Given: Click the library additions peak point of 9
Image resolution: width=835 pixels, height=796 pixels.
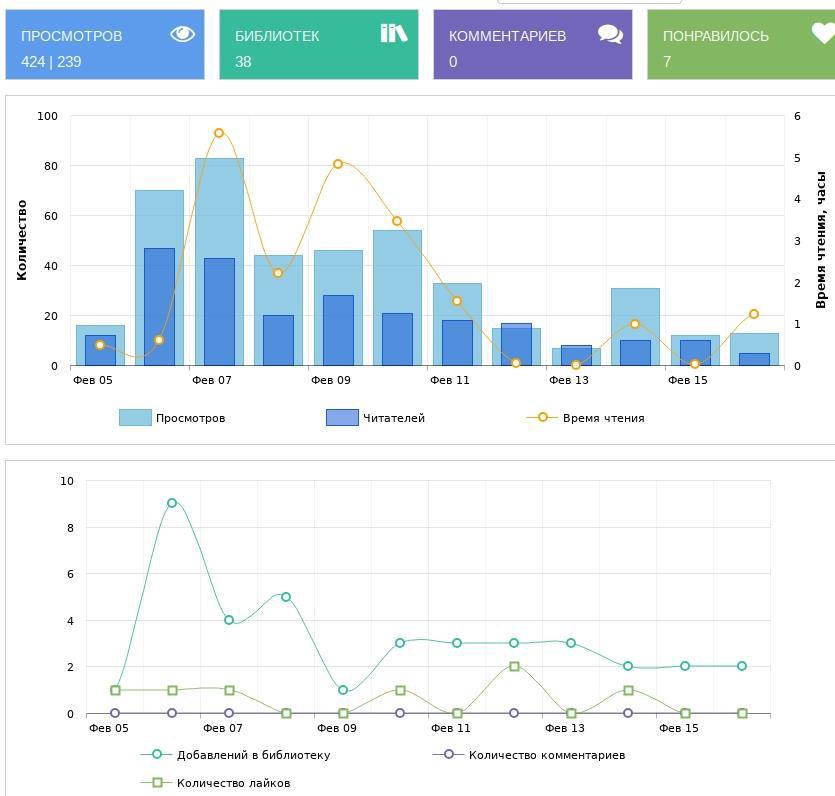Looking at the screenshot, I should (172, 503).
